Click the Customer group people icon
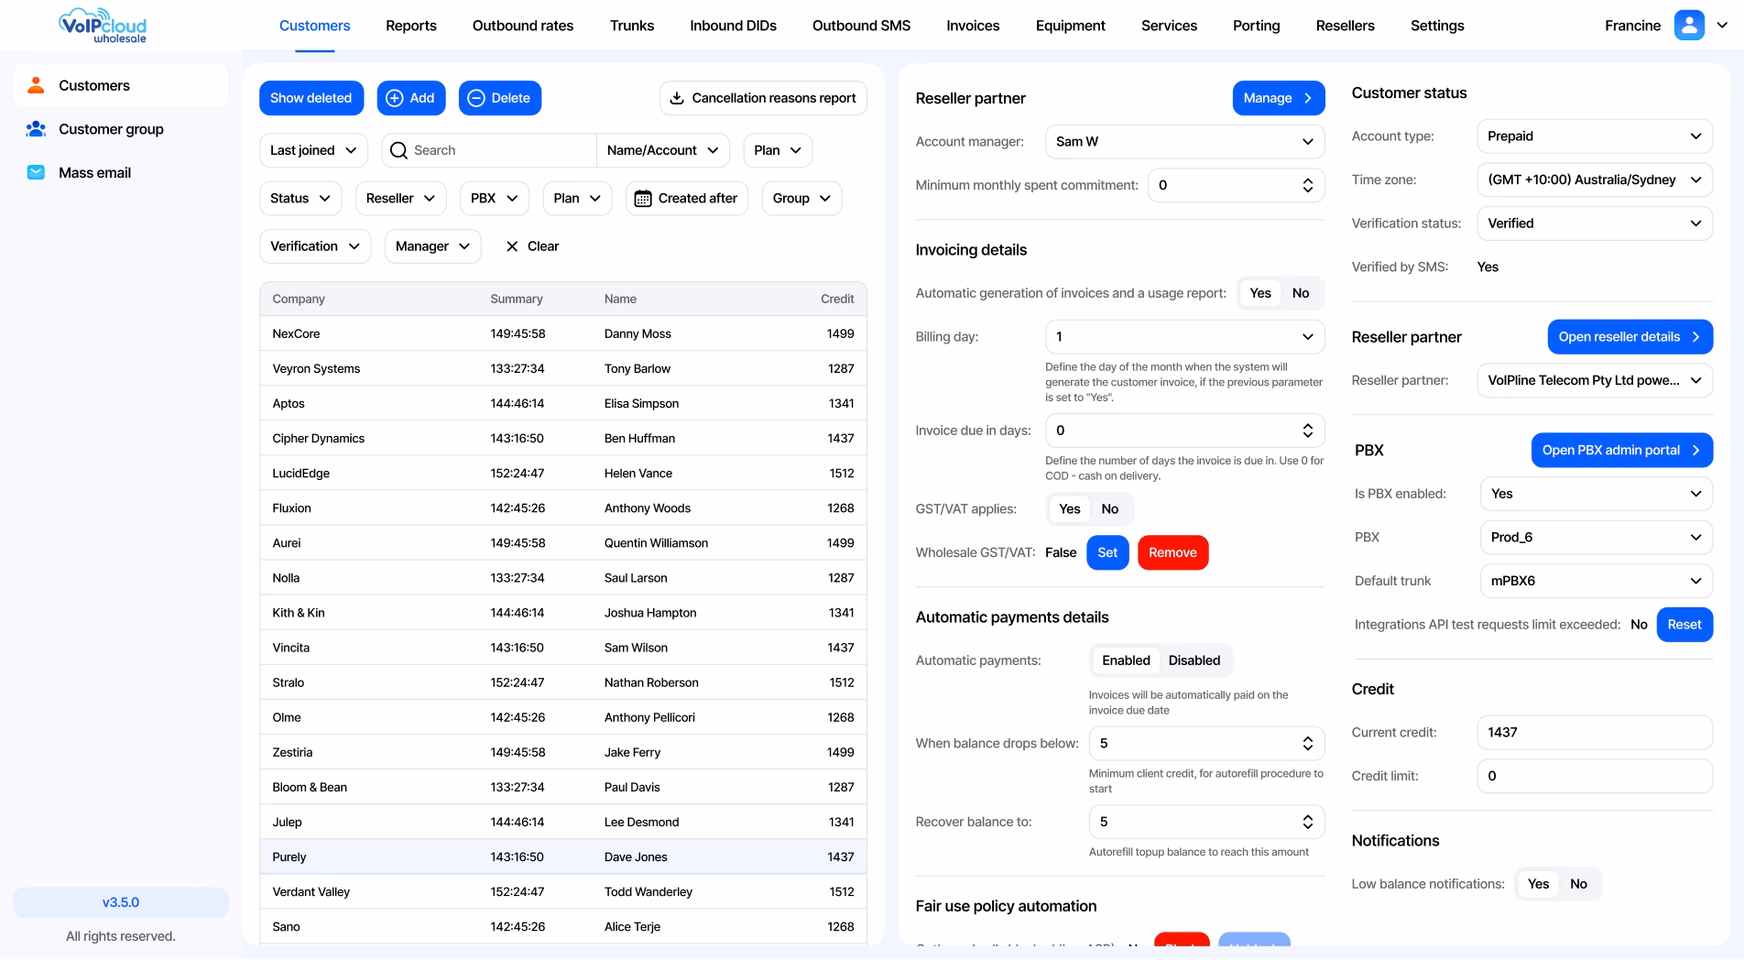This screenshot has width=1744, height=960. (36, 129)
